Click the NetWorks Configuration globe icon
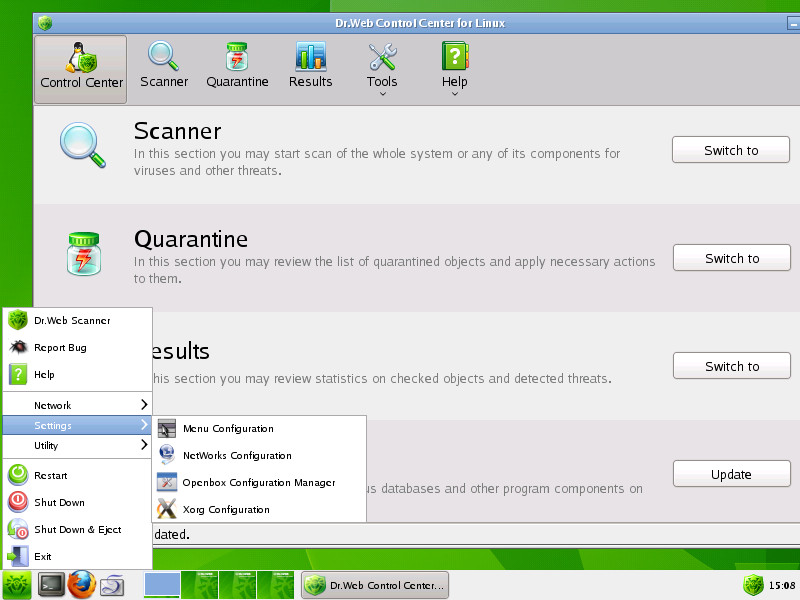 pyautogui.click(x=167, y=455)
